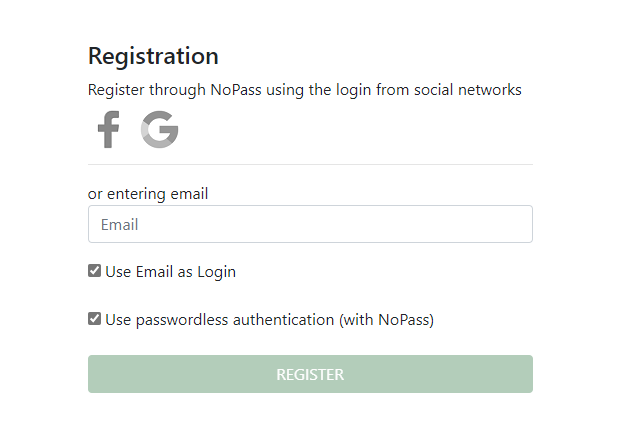The height and width of the screenshot is (434, 623).
Task: Click the "Register through NoPass" description text
Action: pos(304,89)
